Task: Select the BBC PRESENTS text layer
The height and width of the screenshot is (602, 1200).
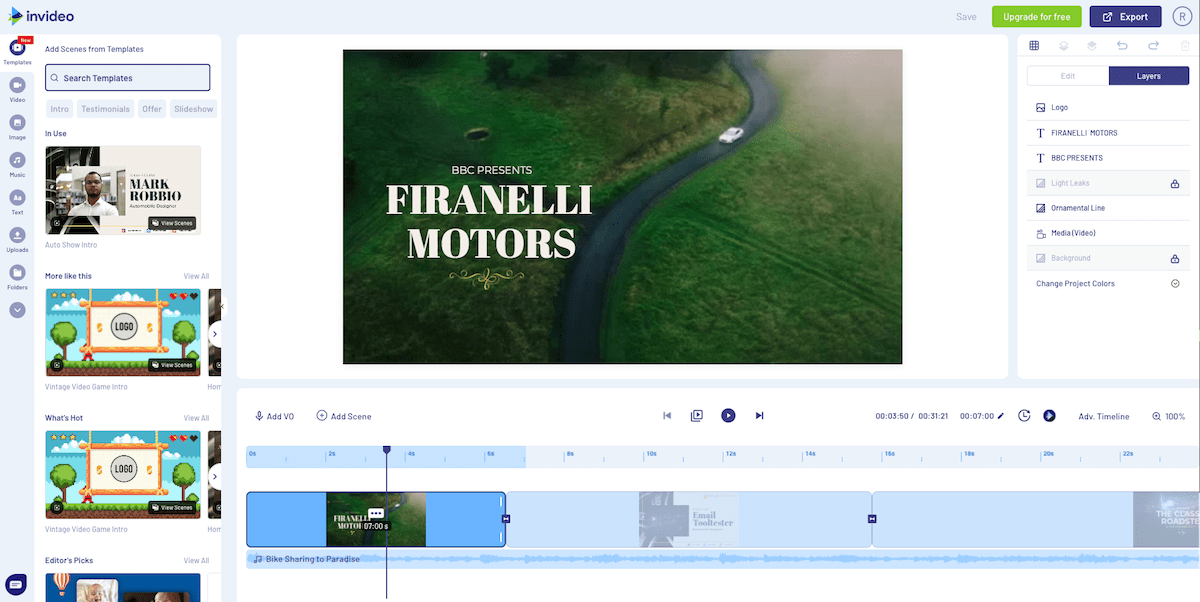Action: click(x=1109, y=158)
